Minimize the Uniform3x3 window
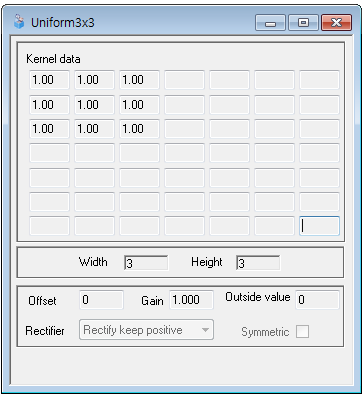This screenshot has width=363, height=396. coord(270,23)
